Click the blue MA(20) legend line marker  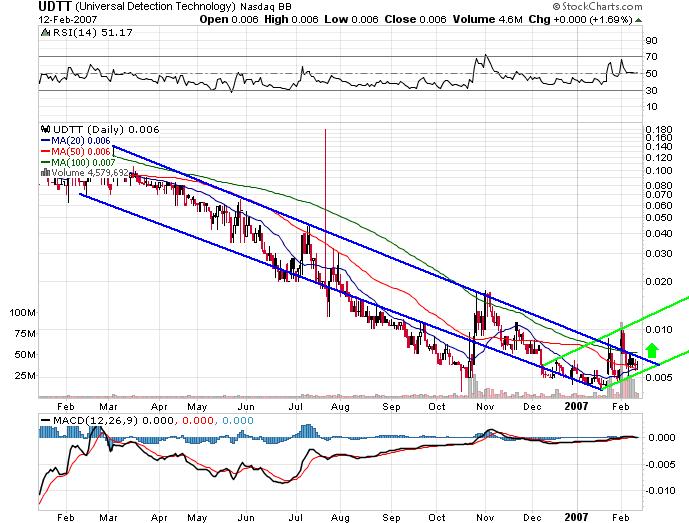[x=46, y=141]
